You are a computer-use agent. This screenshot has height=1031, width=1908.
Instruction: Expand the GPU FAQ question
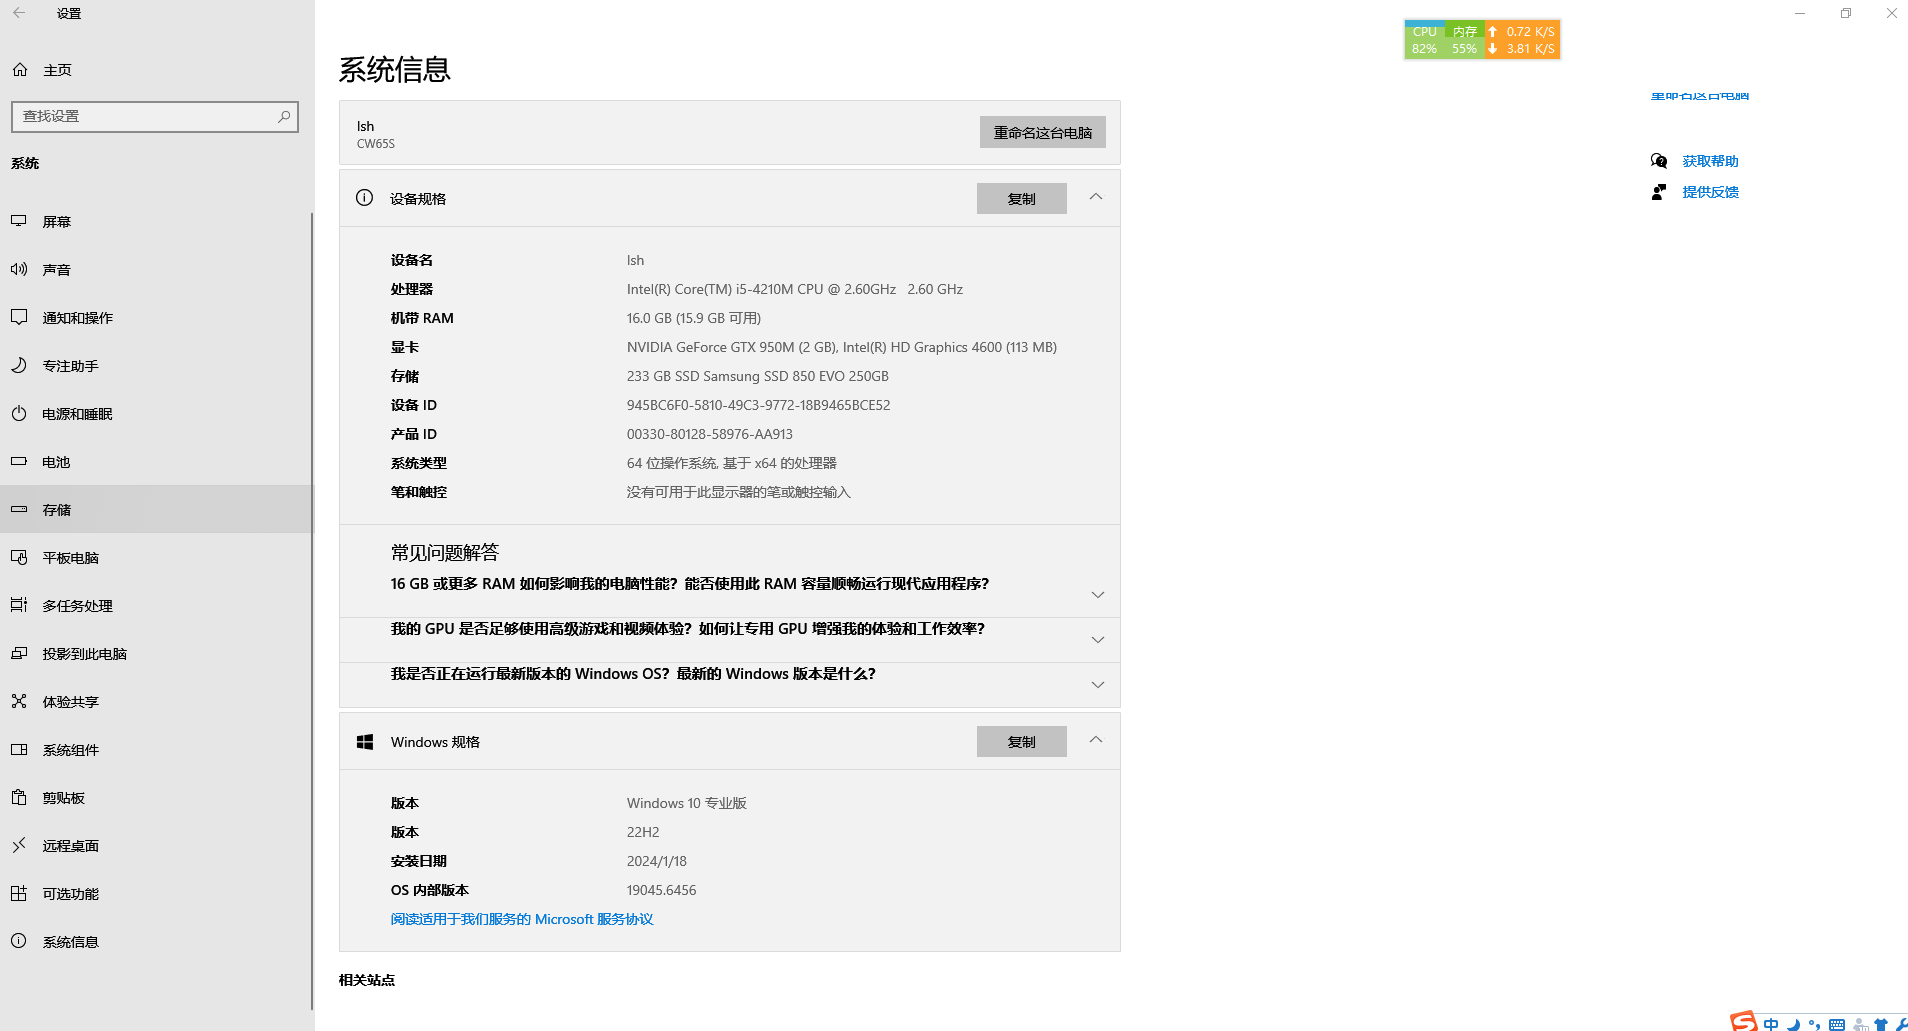click(x=1098, y=639)
